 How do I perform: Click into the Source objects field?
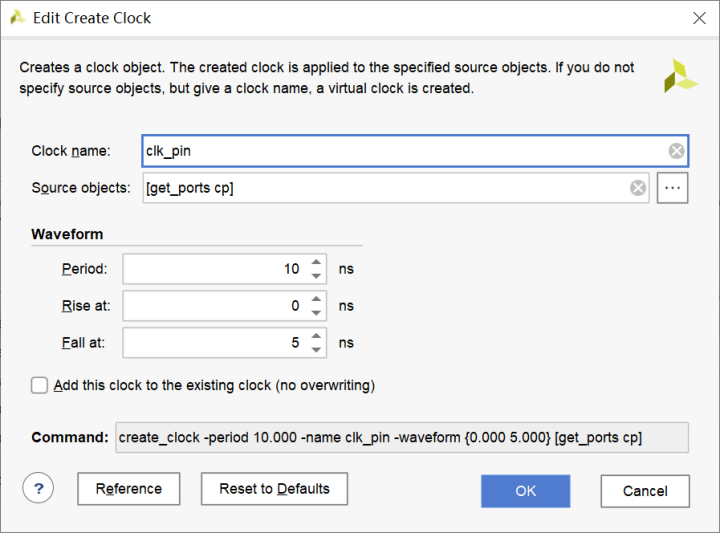pyautogui.click(x=380, y=188)
